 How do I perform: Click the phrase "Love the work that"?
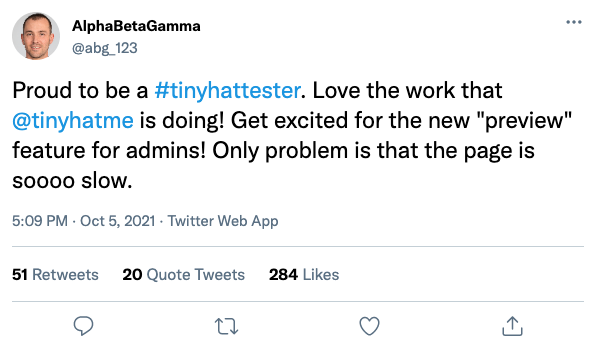point(407,90)
